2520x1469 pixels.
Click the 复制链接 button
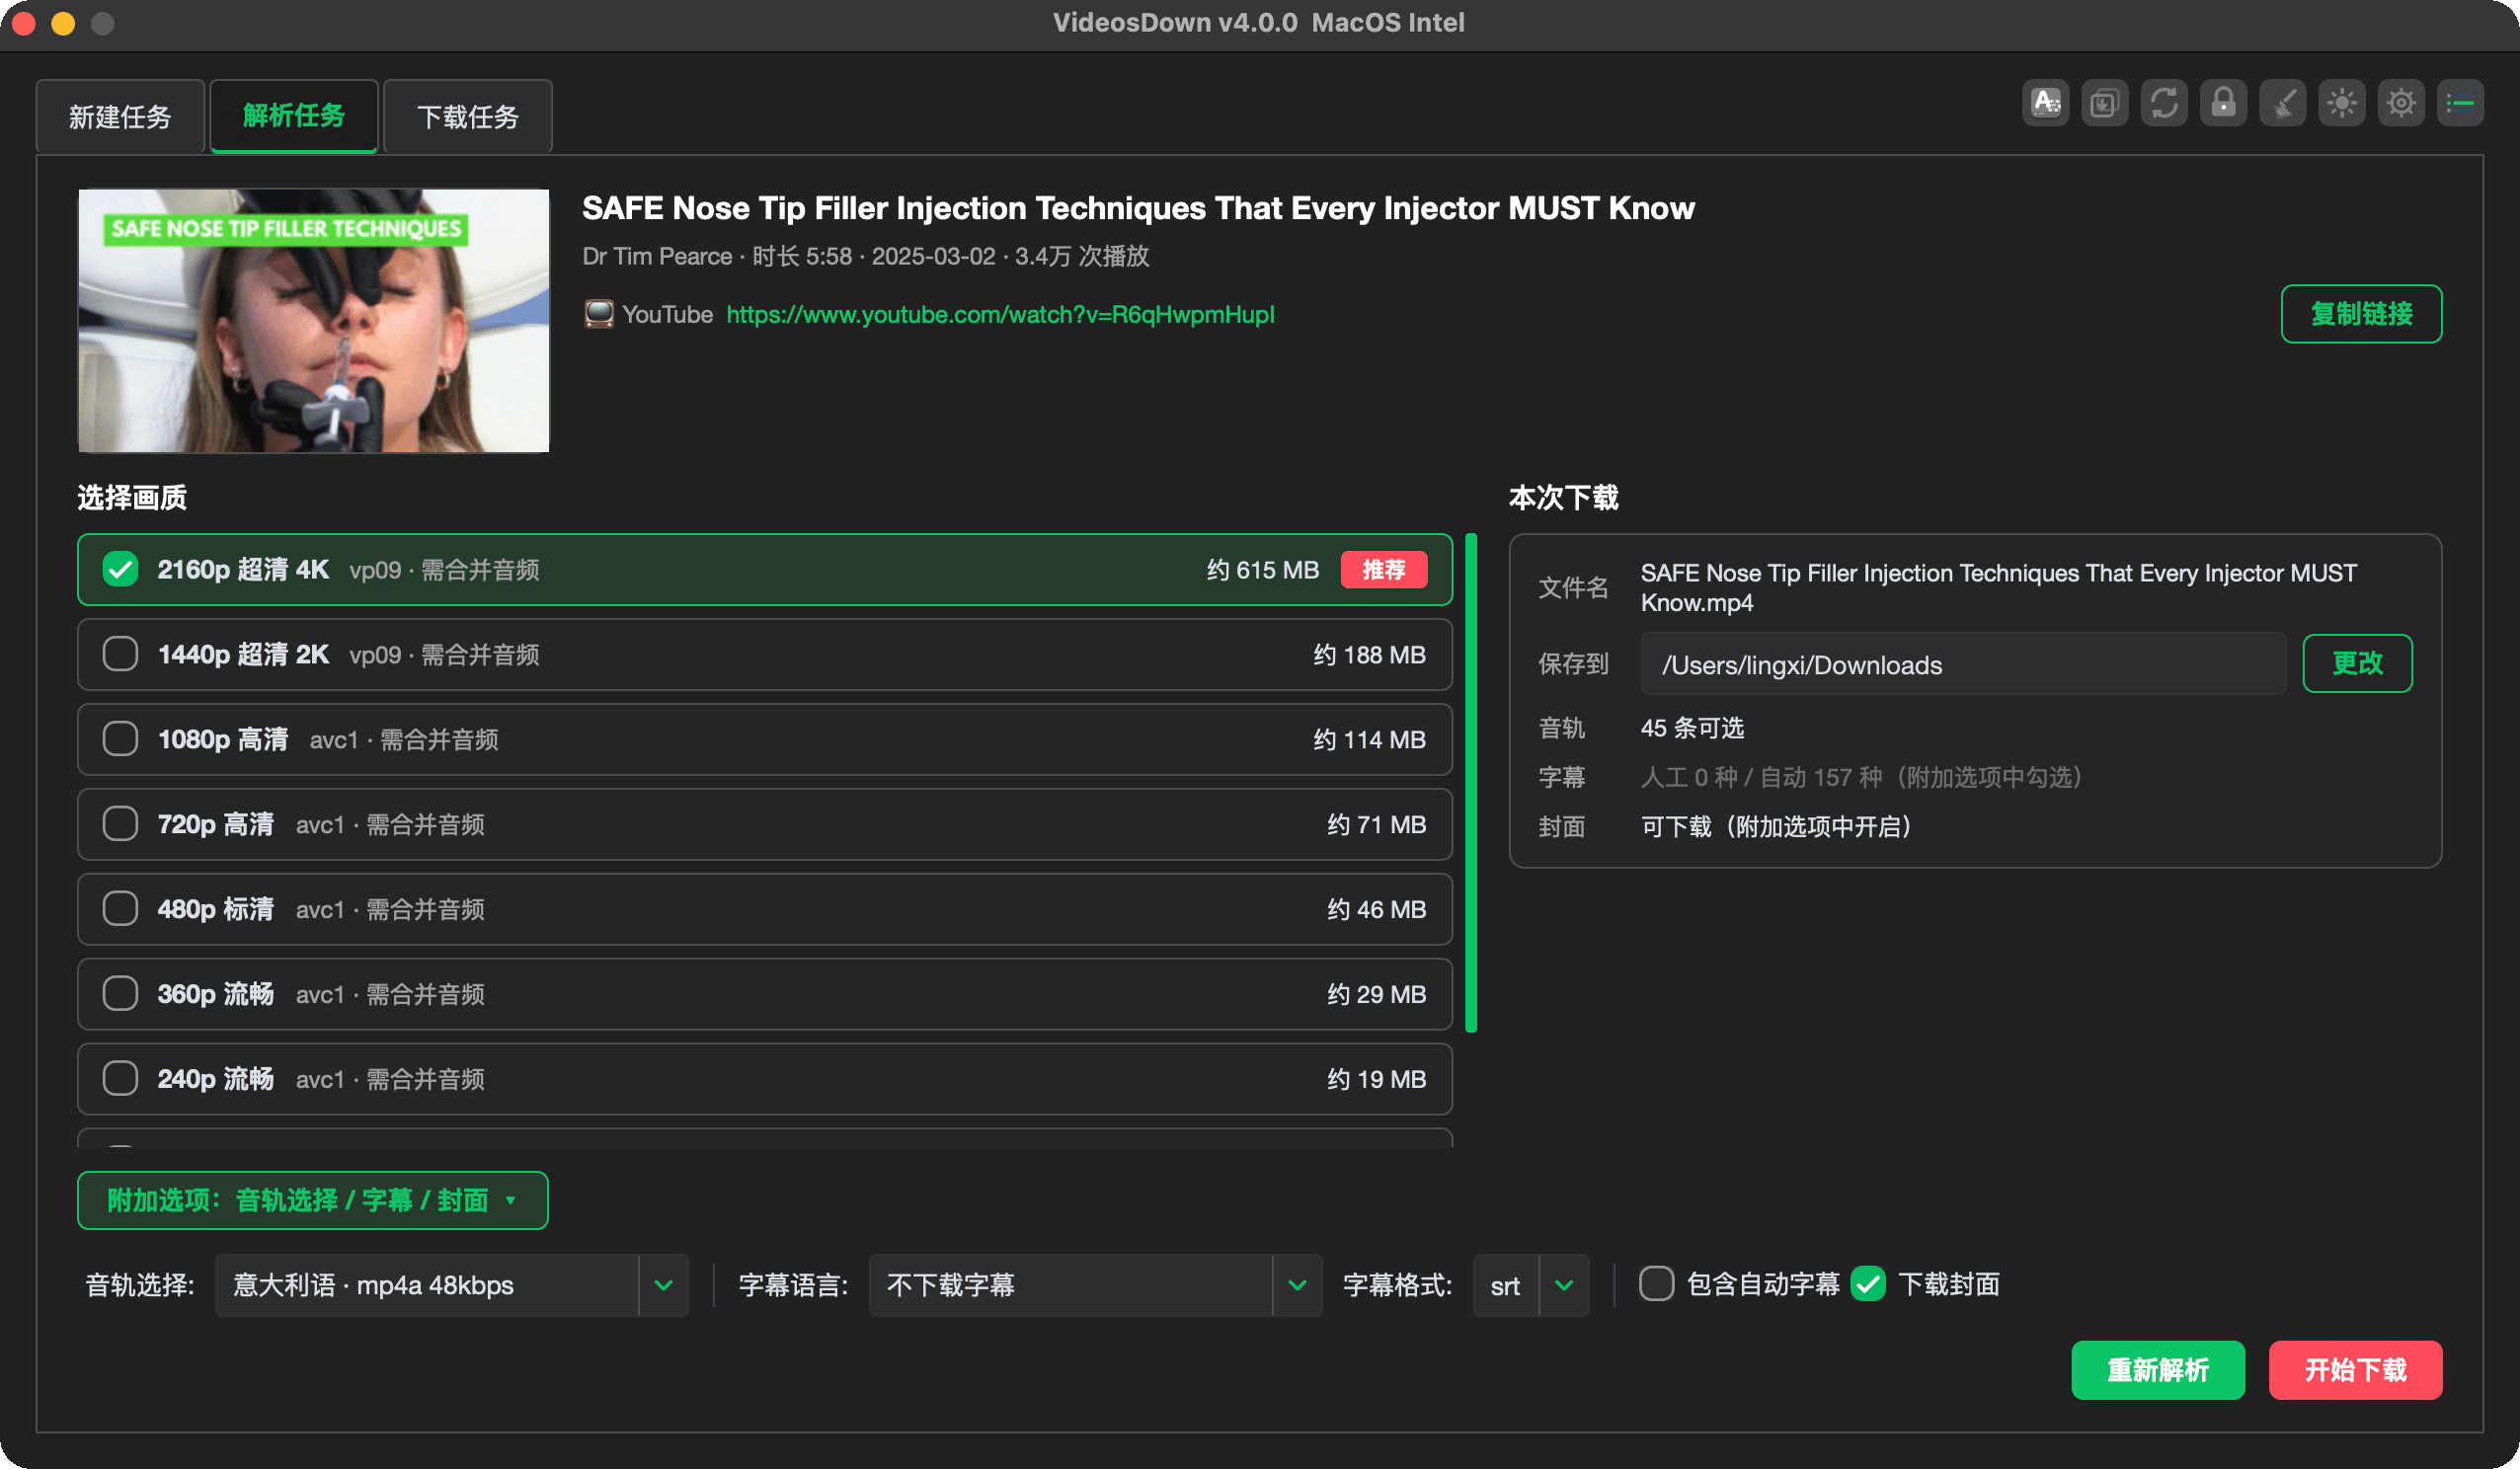click(x=2361, y=314)
